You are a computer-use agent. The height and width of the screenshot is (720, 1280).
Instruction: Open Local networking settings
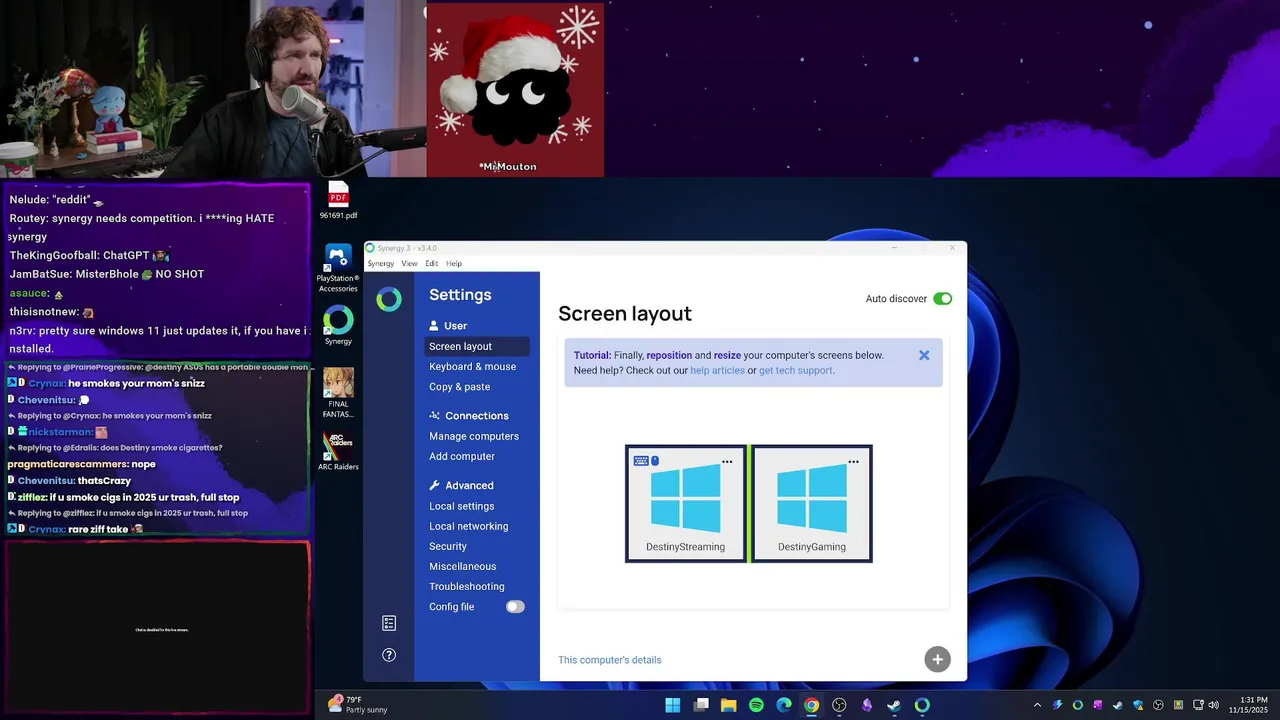coord(468,526)
